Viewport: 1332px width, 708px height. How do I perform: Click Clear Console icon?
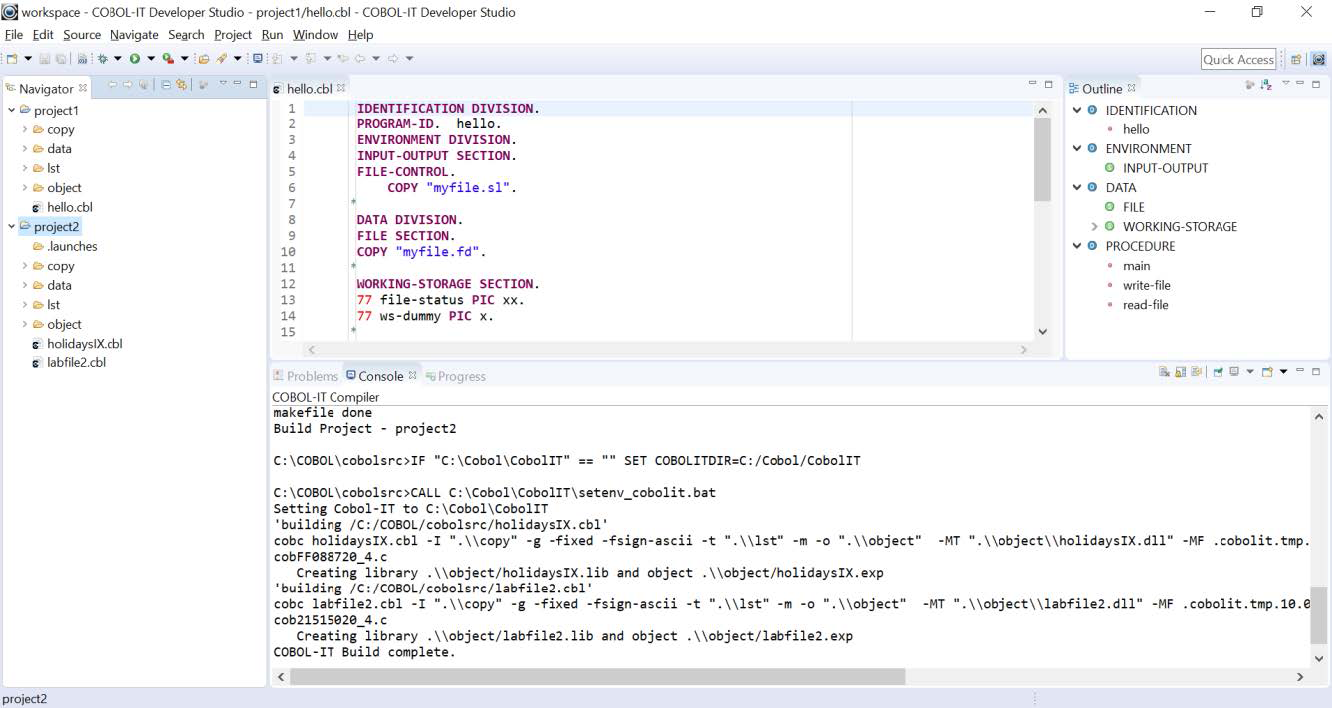pos(1164,372)
